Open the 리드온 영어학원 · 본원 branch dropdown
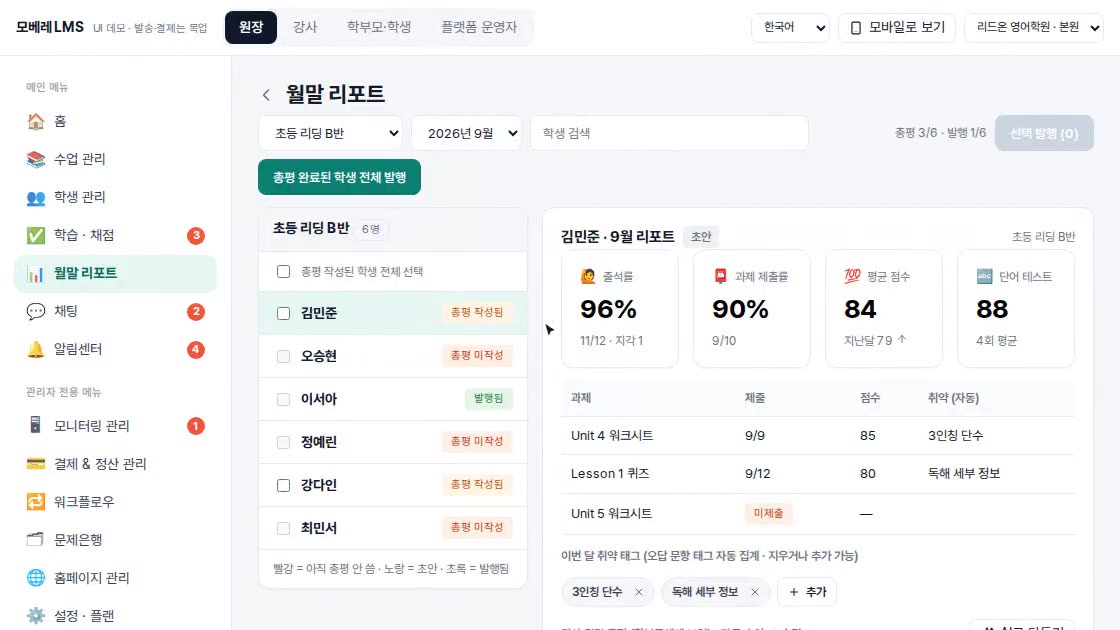The image size is (1120, 630). point(1034,28)
